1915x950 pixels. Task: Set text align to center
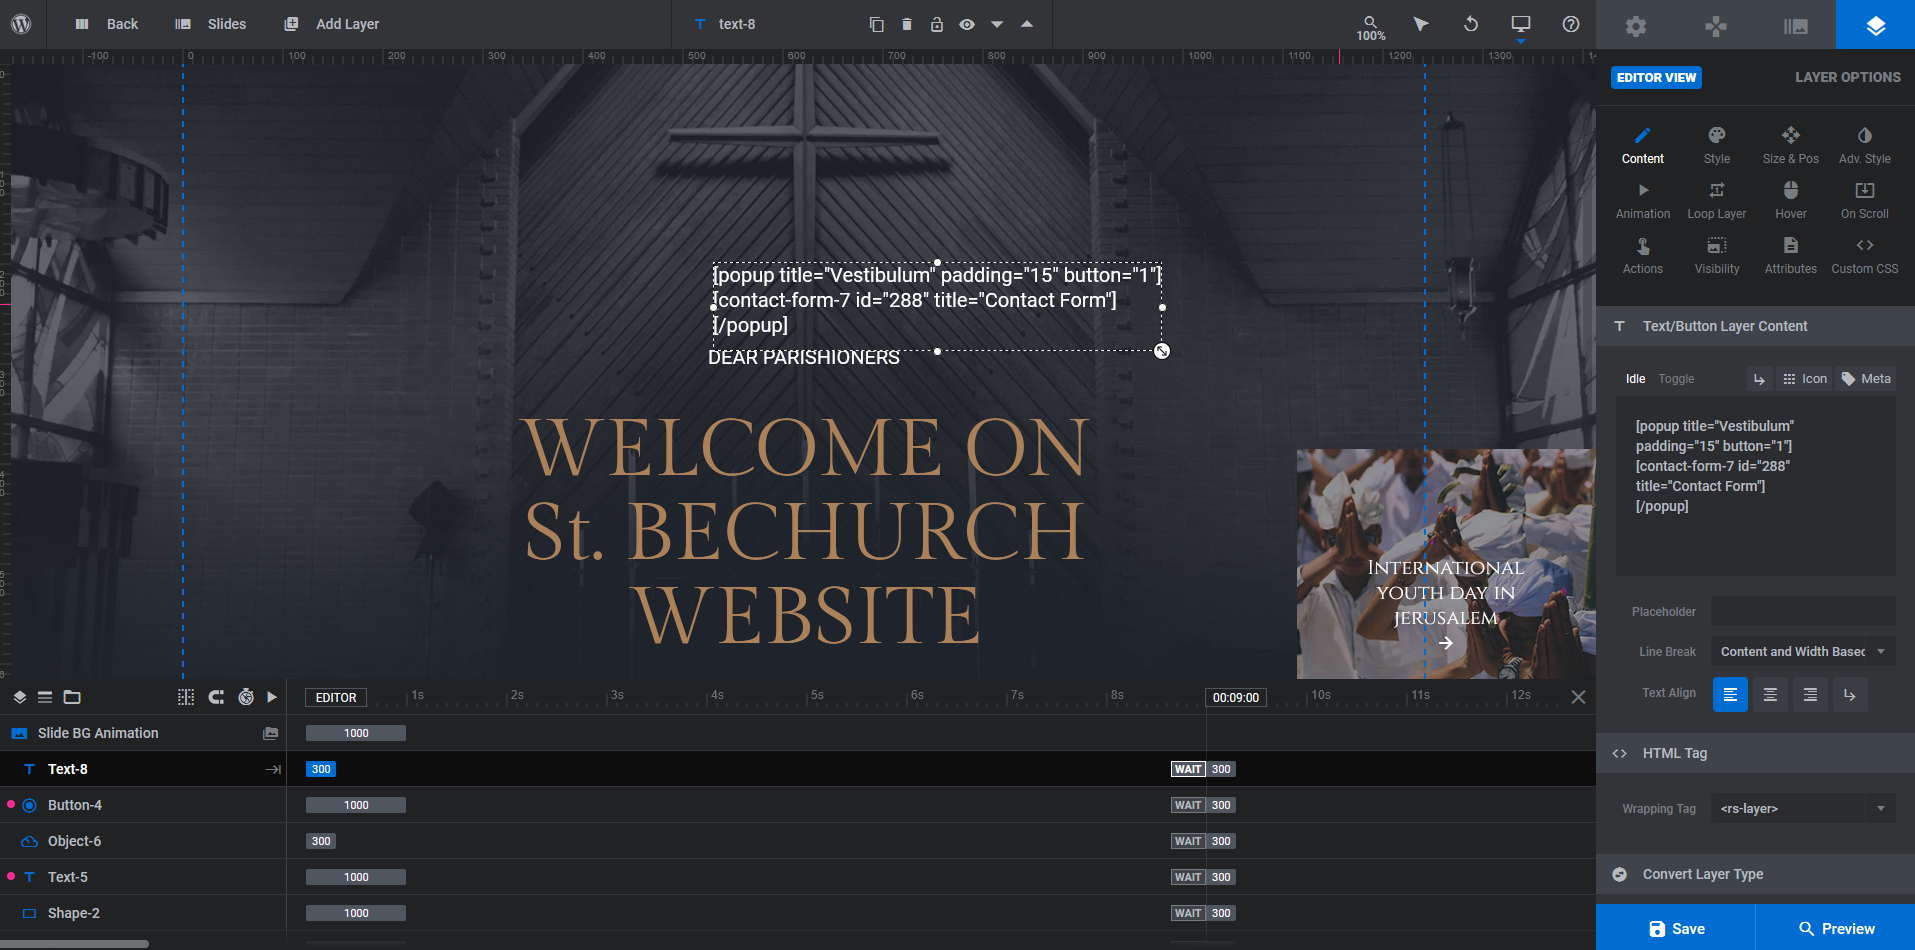pos(1770,694)
